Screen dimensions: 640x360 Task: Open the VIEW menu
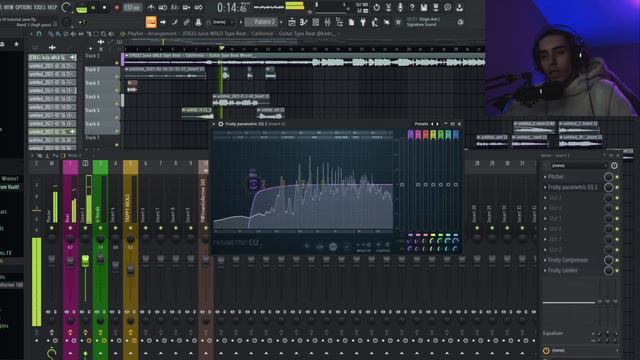coord(9,7)
